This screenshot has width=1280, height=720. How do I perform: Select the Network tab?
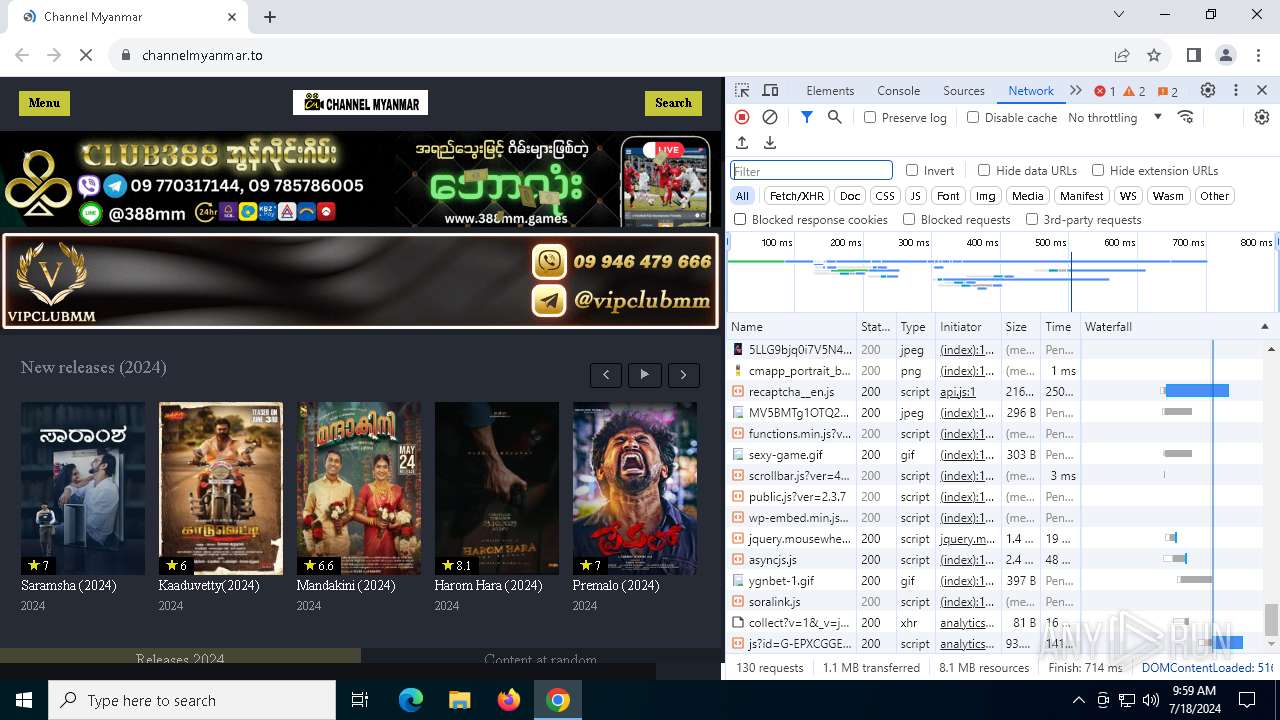[1031, 91]
